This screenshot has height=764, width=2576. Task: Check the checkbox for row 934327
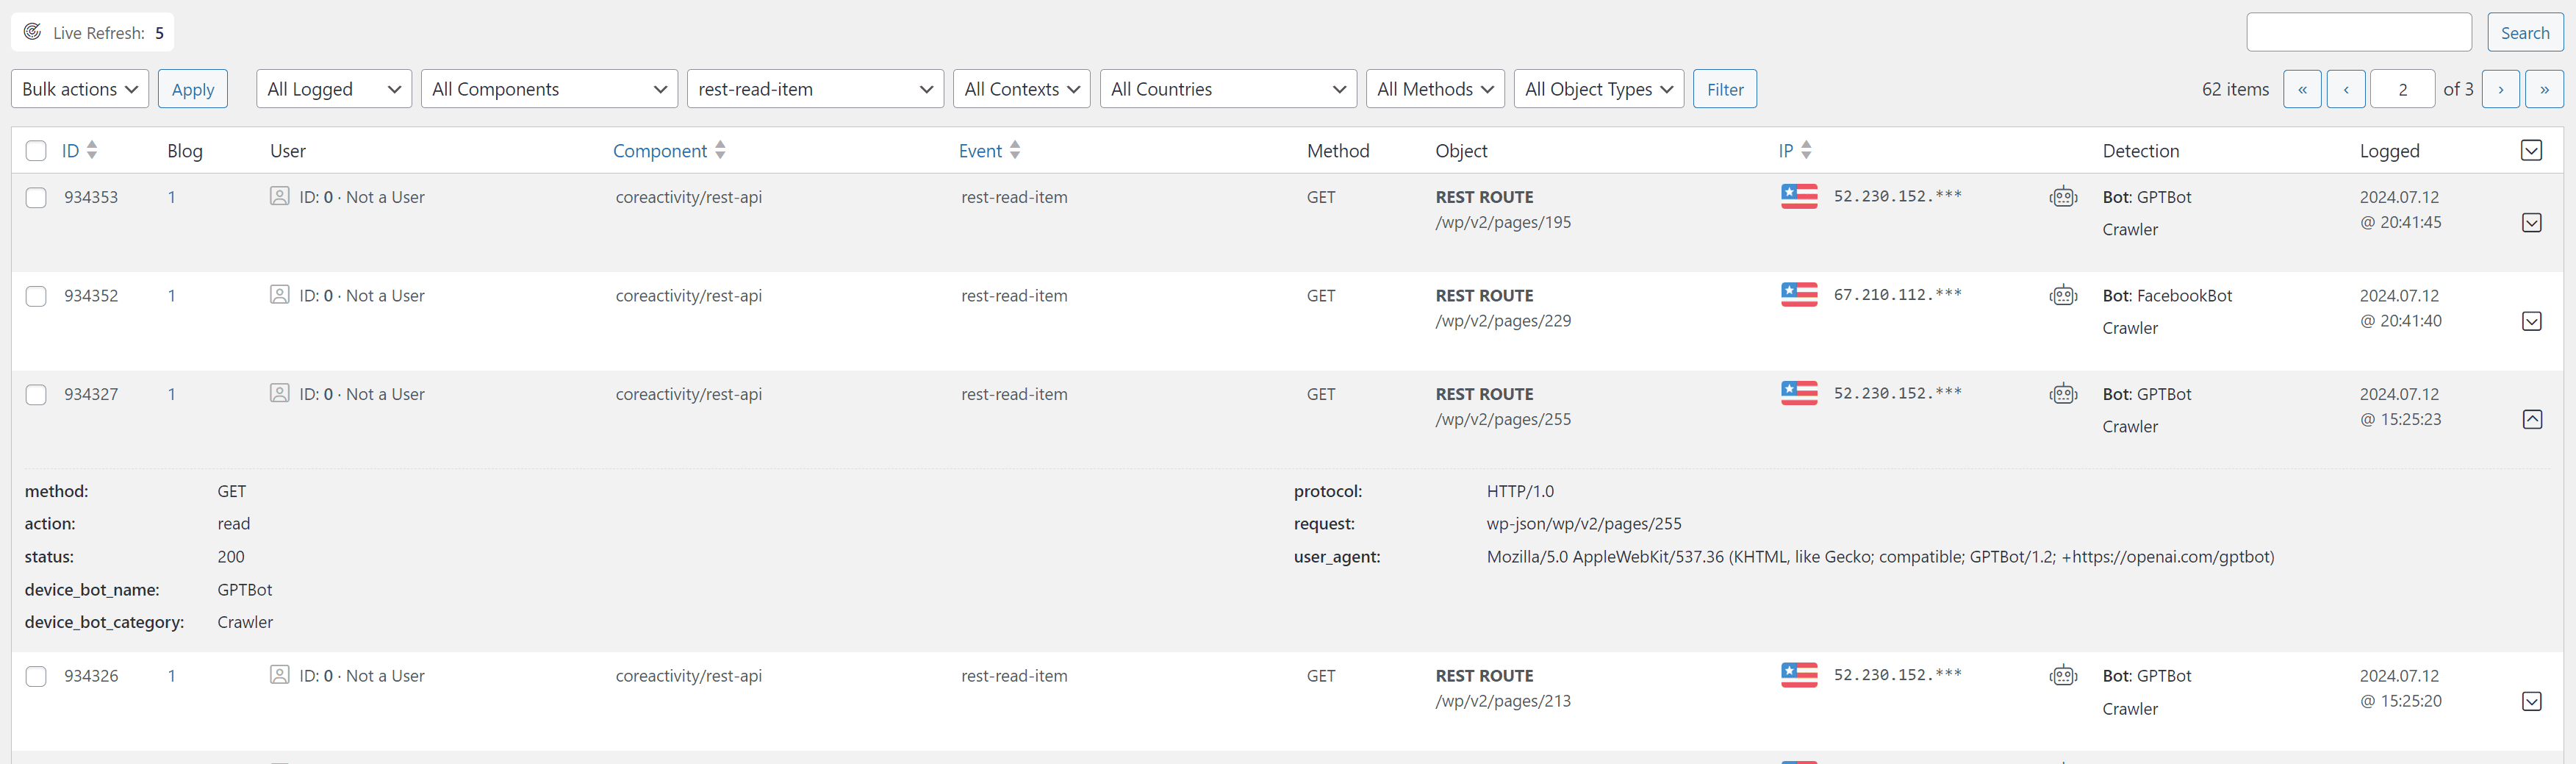coord(36,395)
